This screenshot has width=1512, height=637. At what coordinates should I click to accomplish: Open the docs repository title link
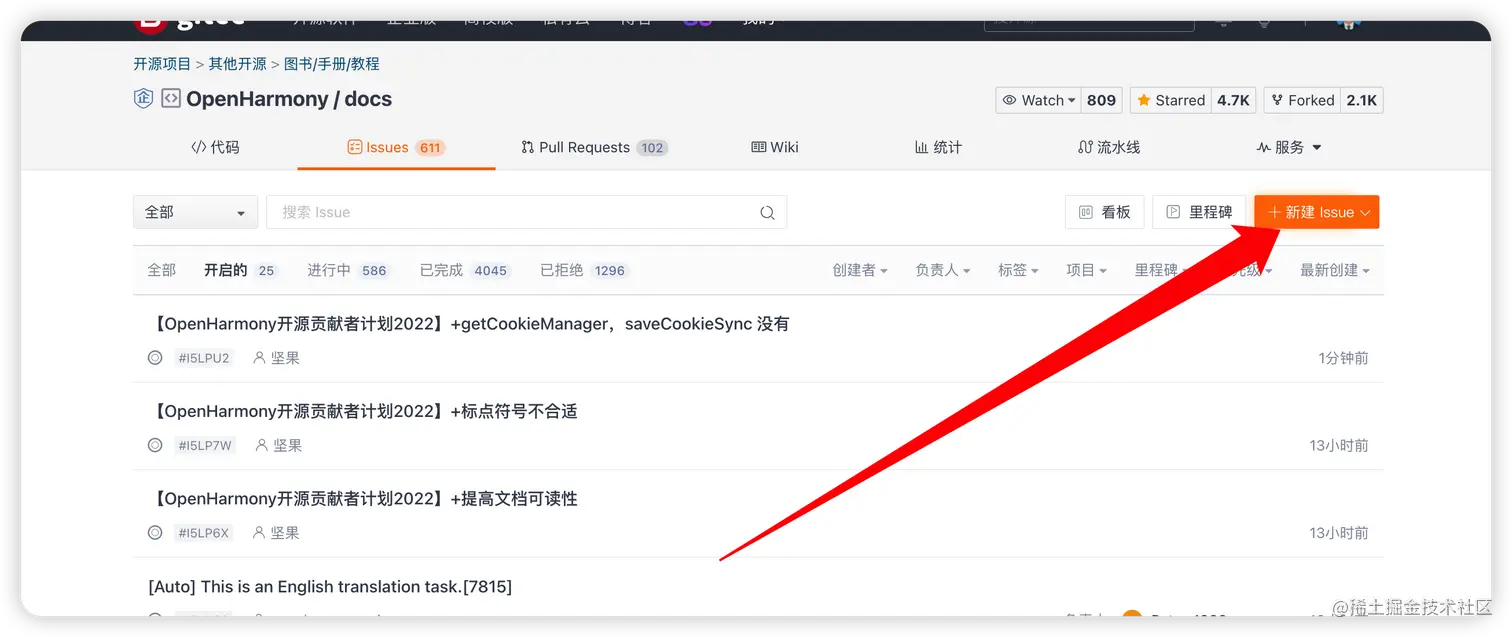[368, 99]
